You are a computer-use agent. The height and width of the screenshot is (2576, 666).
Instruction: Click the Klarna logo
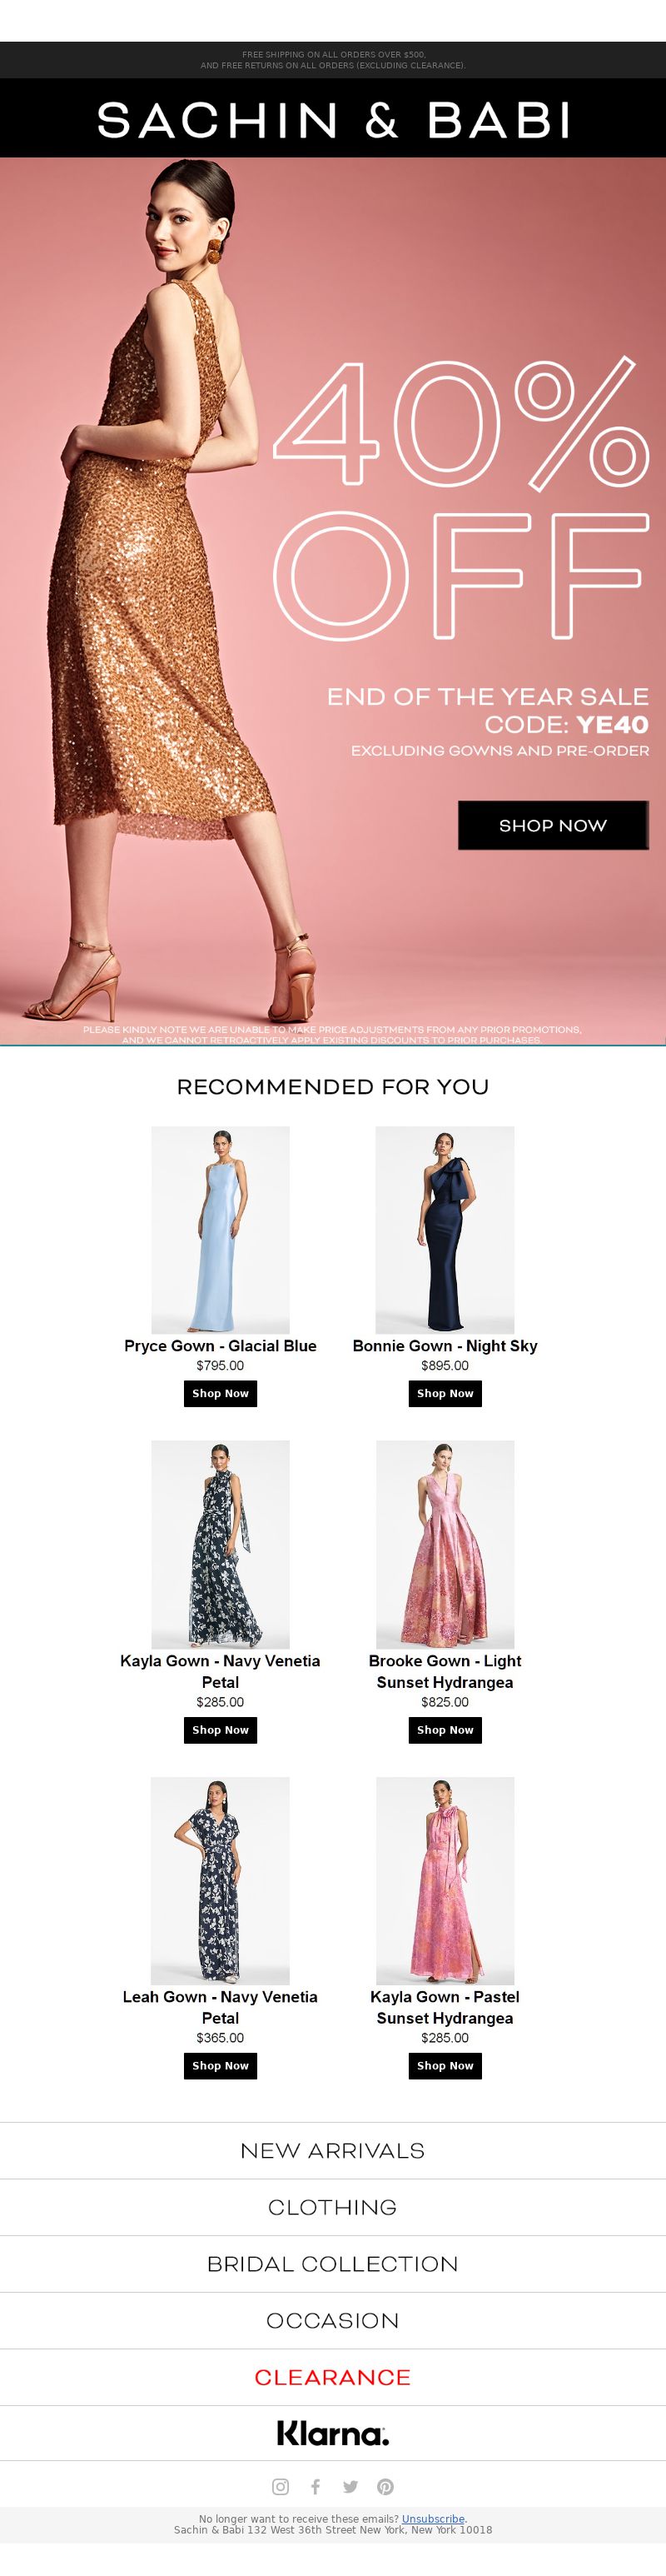tap(333, 2433)
